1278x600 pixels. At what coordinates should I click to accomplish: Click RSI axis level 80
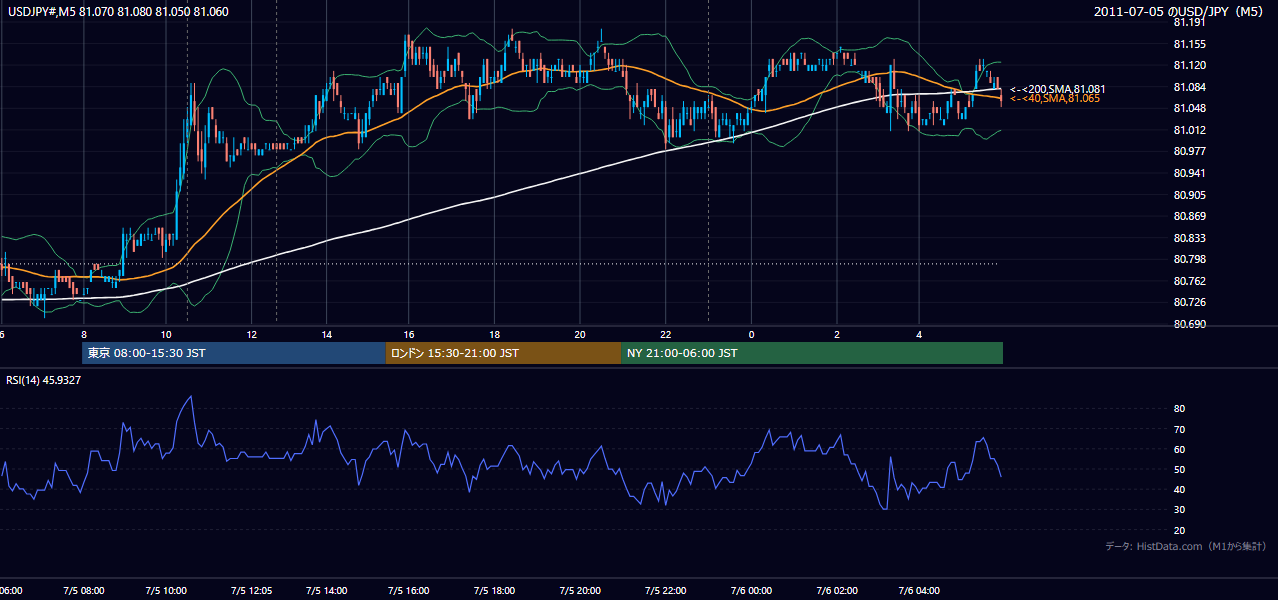pyautogui.click(x=1180, y=409)
